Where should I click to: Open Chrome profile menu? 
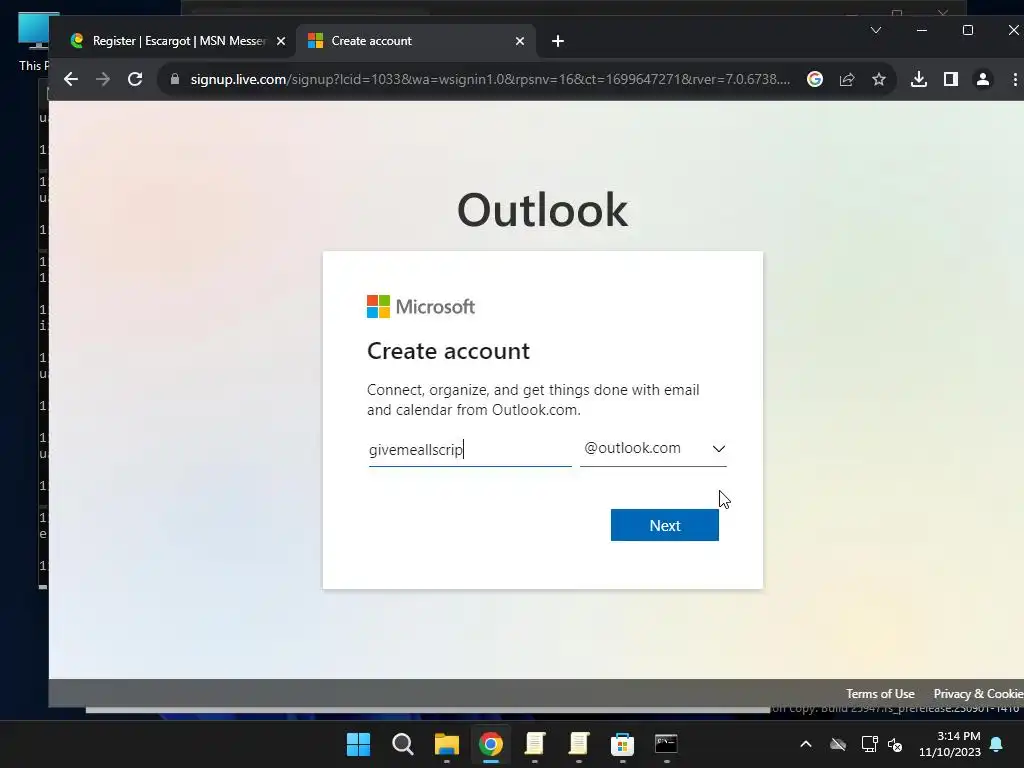[982, 79]
